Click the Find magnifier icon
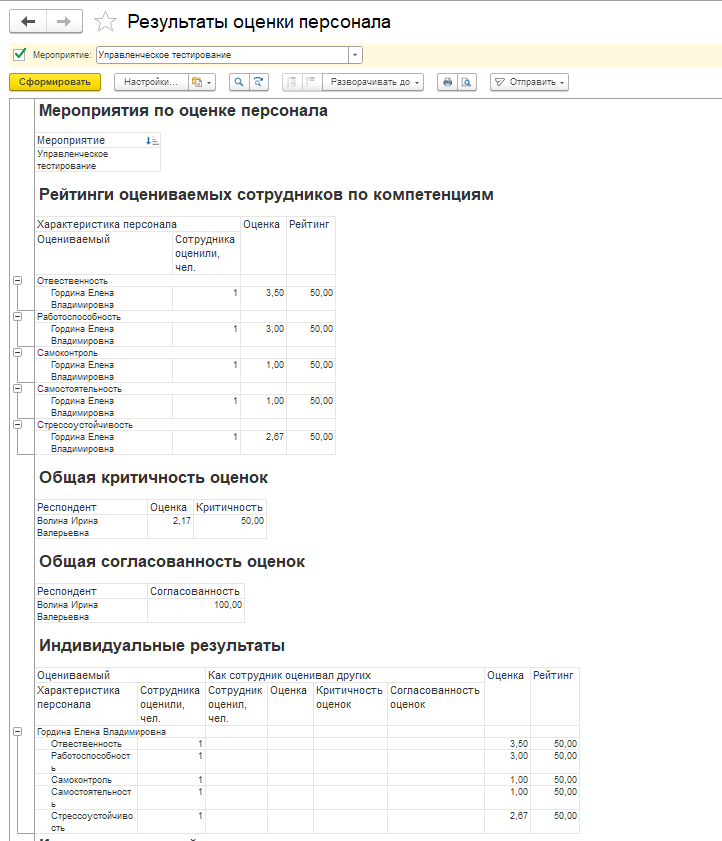 point(239,82)
